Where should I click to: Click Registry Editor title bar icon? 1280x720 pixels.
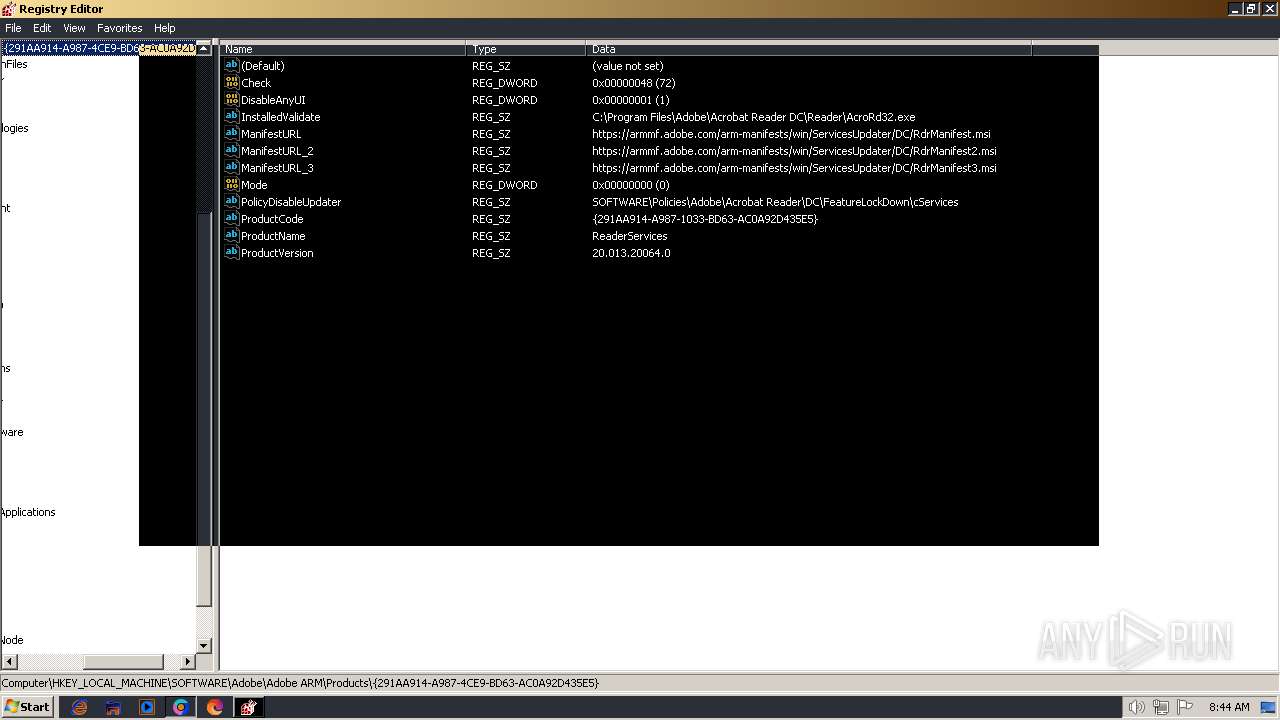coord(9,9)
